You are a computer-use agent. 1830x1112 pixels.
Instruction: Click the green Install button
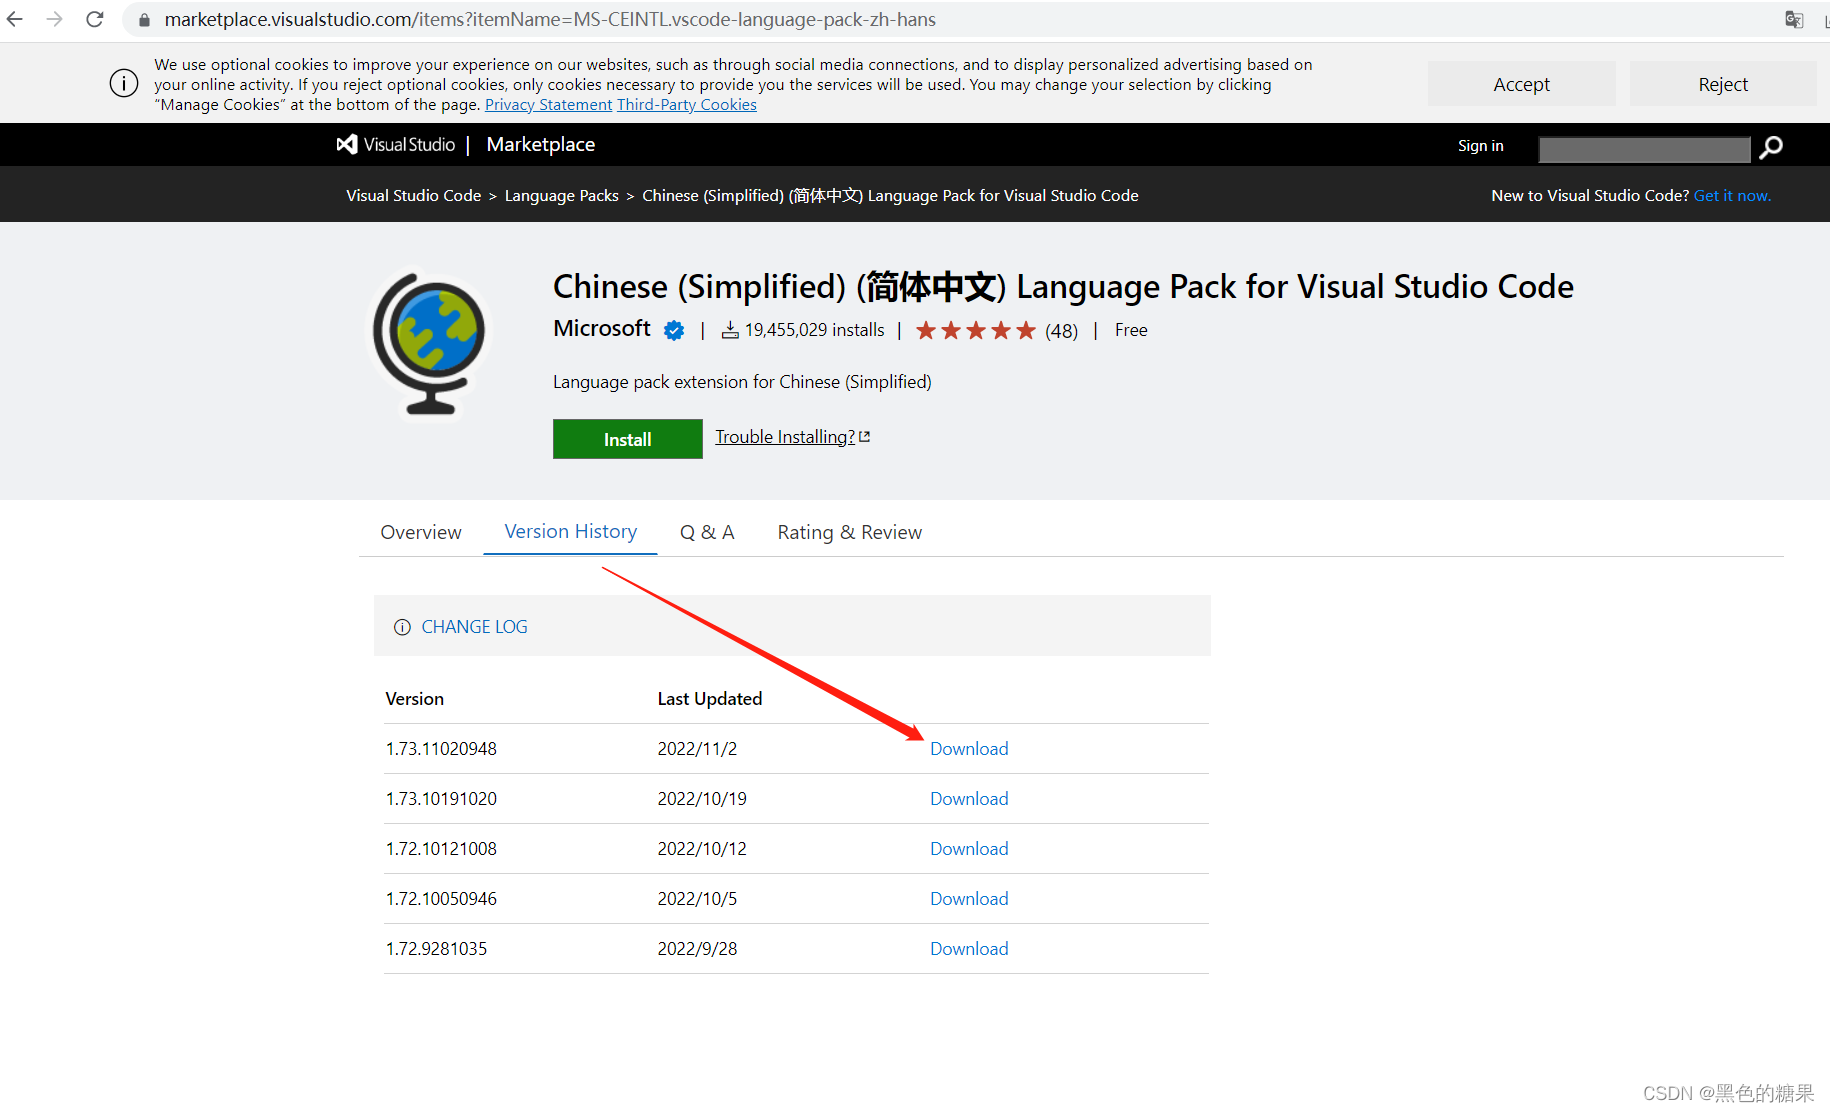click(x=628, y=439)
